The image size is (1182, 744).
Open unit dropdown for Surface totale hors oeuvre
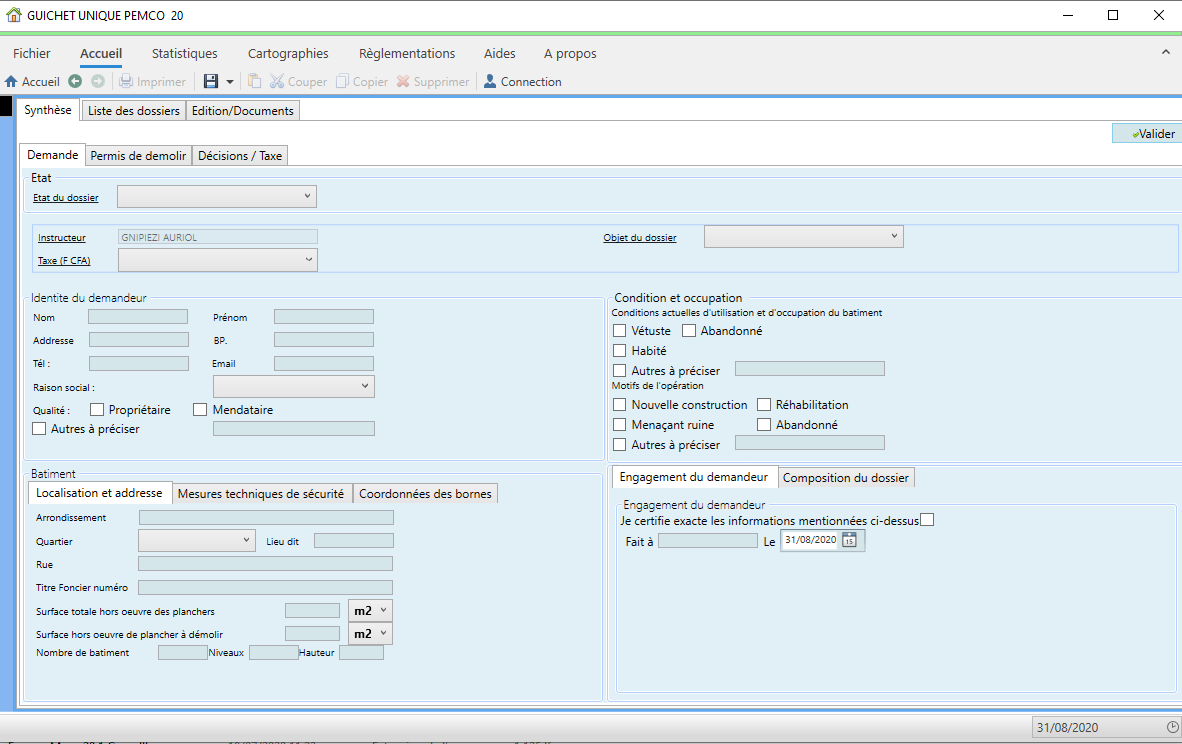(370, 611)
